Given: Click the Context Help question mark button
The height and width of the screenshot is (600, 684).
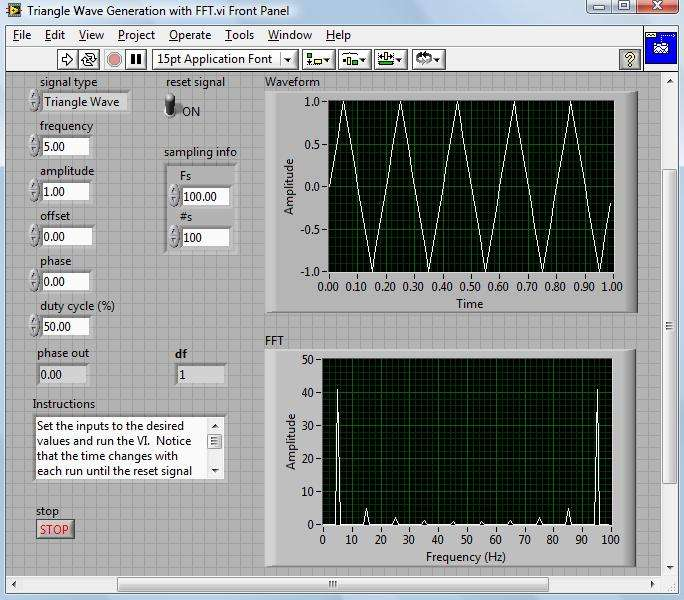Looking at the screenshot, I should [629, 59].
